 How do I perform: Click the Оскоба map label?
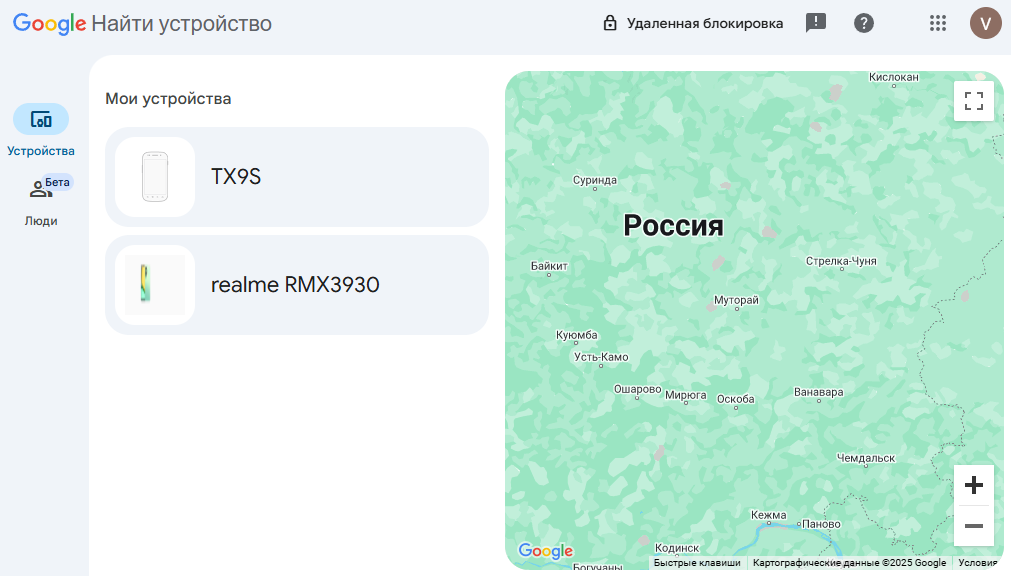tap(736, 399)
